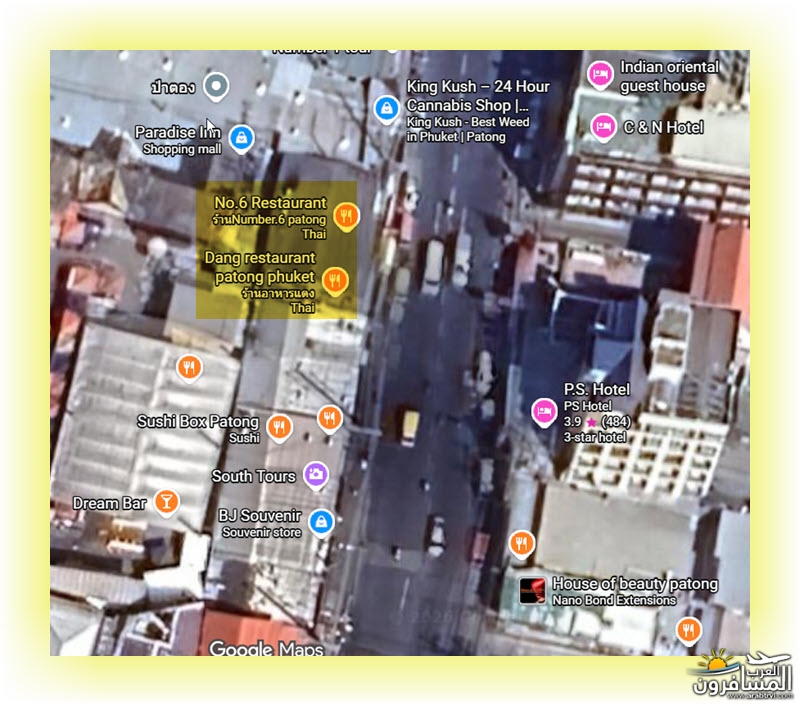This screenshot has height=706, width=800.
Task: Click the grey location pin beside ป่าตอง
Action: 214,87
